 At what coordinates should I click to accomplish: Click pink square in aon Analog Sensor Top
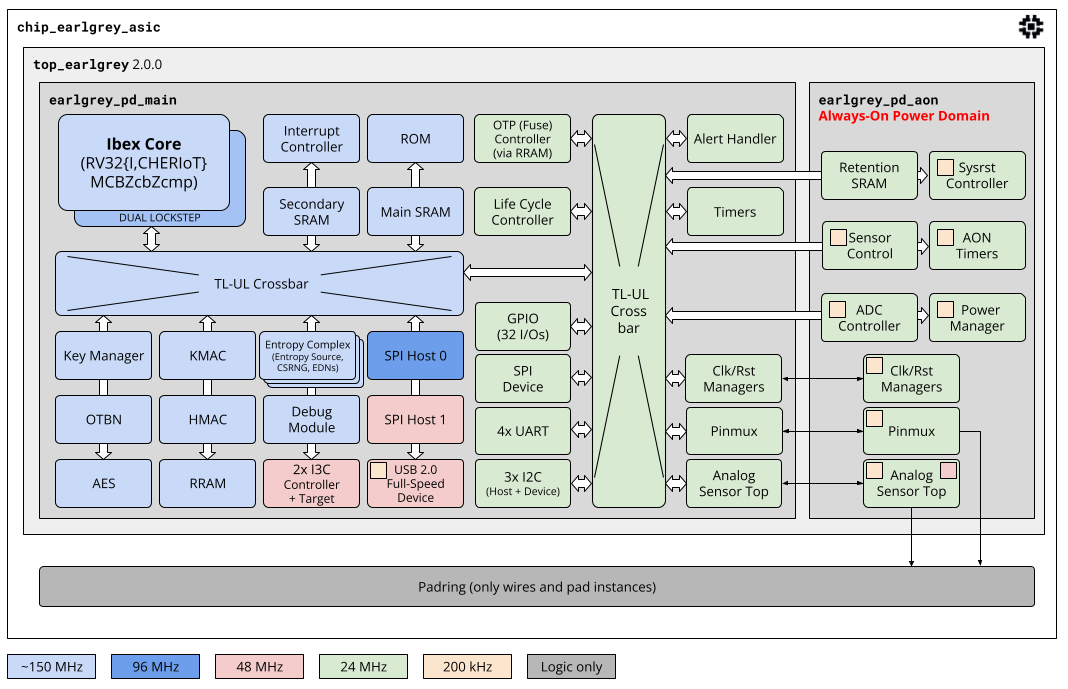[x=949, y=470]
